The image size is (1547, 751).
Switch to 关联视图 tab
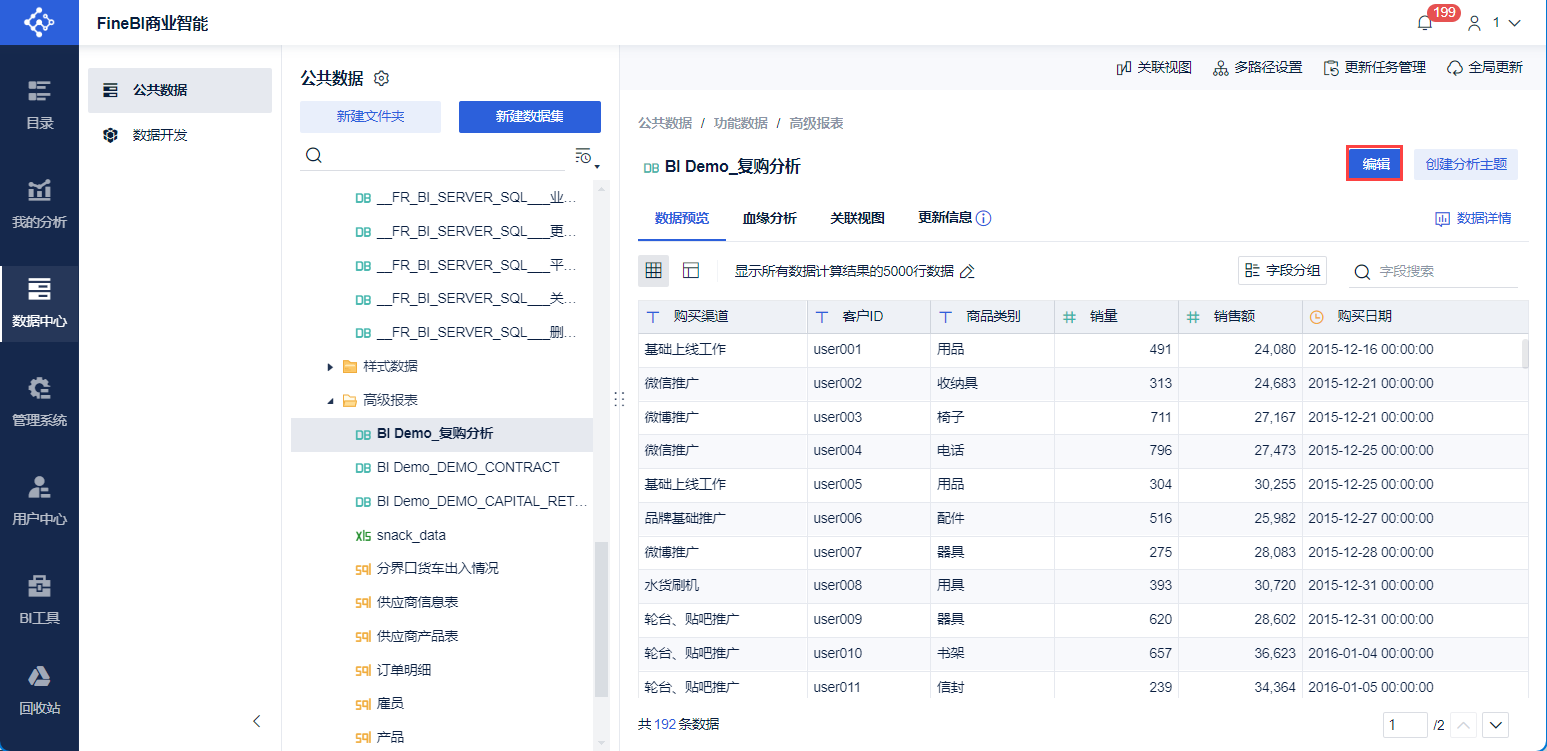[857, 218]
